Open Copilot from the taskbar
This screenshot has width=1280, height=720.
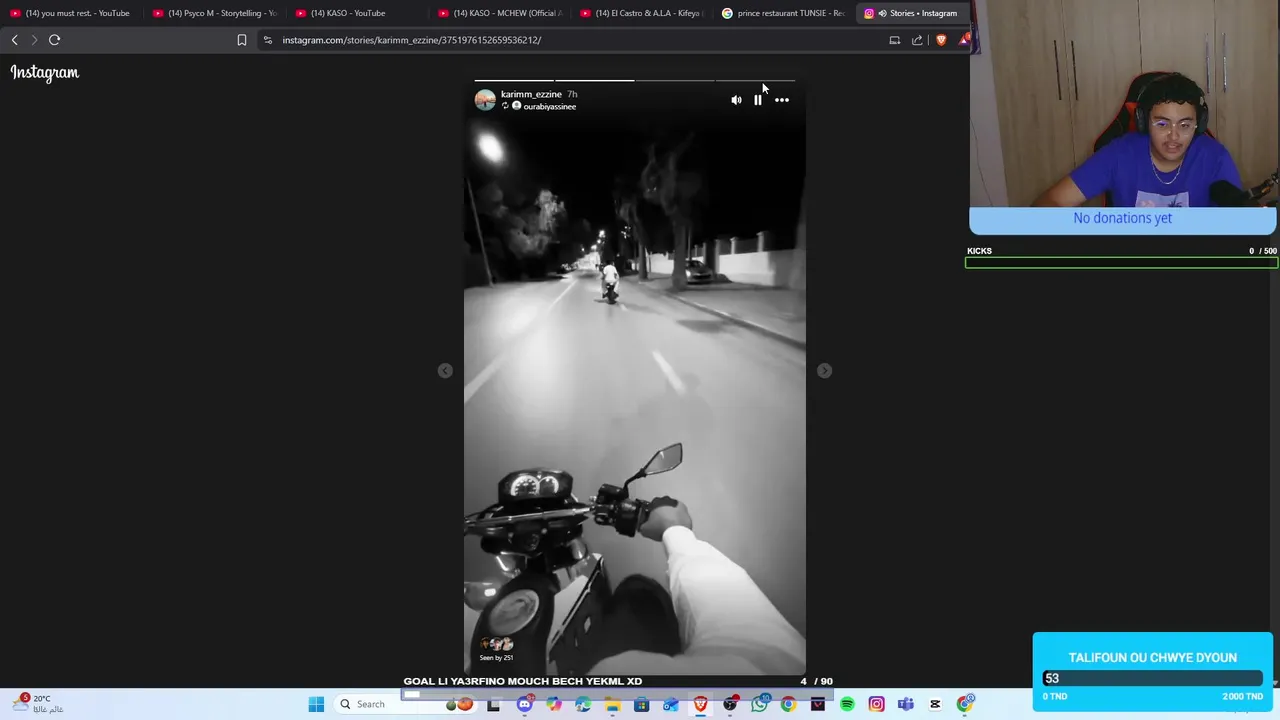pyautogui.click(x=553, y=704)
